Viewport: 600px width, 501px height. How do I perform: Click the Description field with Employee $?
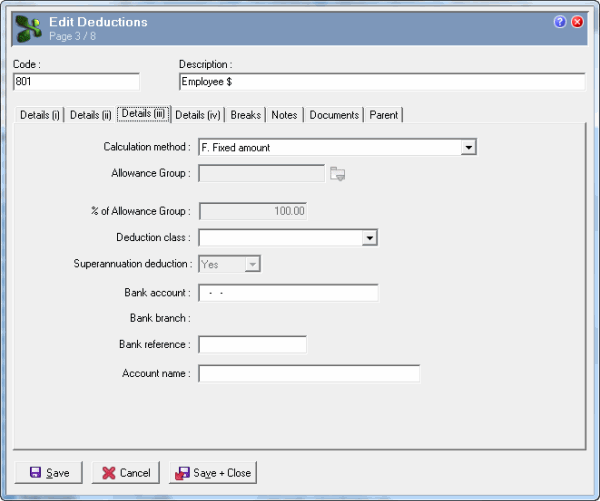pyautogui.click(x=382, y=82)
